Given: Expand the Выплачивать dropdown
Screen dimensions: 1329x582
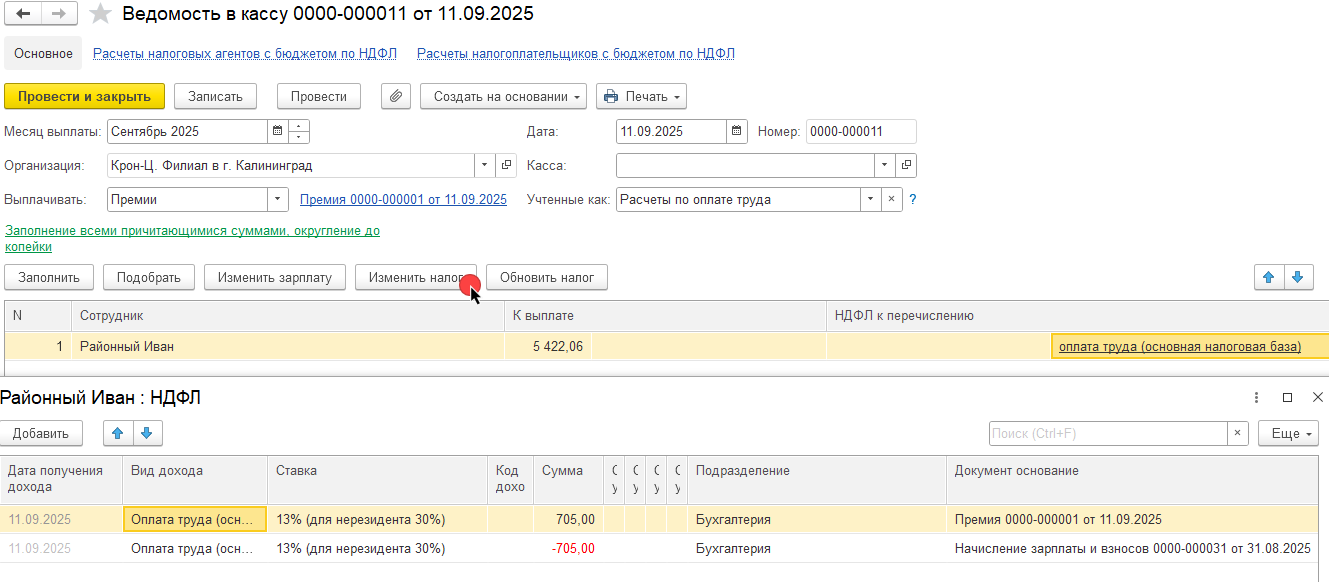Looking at the screenshot, I should [278, 199].
